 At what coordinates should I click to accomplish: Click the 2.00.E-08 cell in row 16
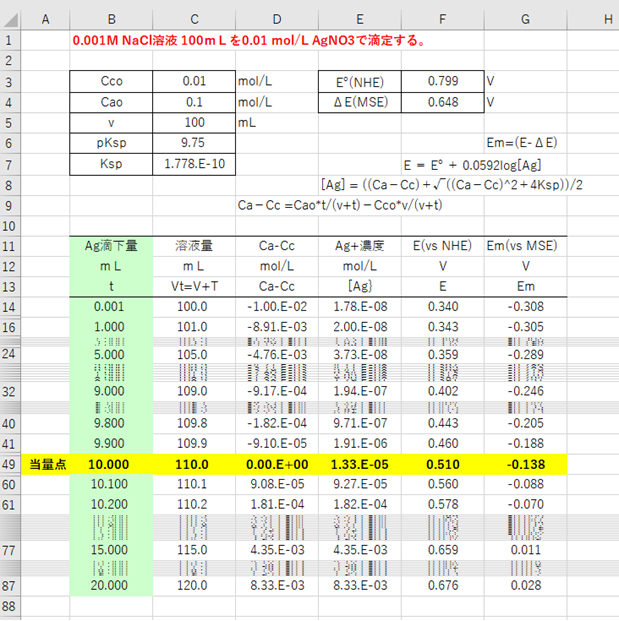pos(360,327)
